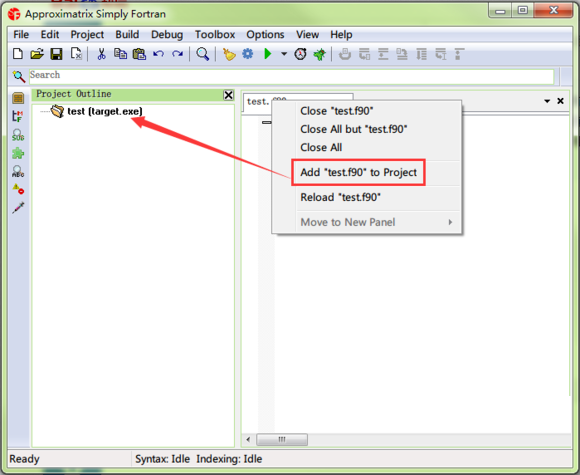The image size is (580, 475).
Task: Select Reload "test.f90" menu entry
Action: 340,197
